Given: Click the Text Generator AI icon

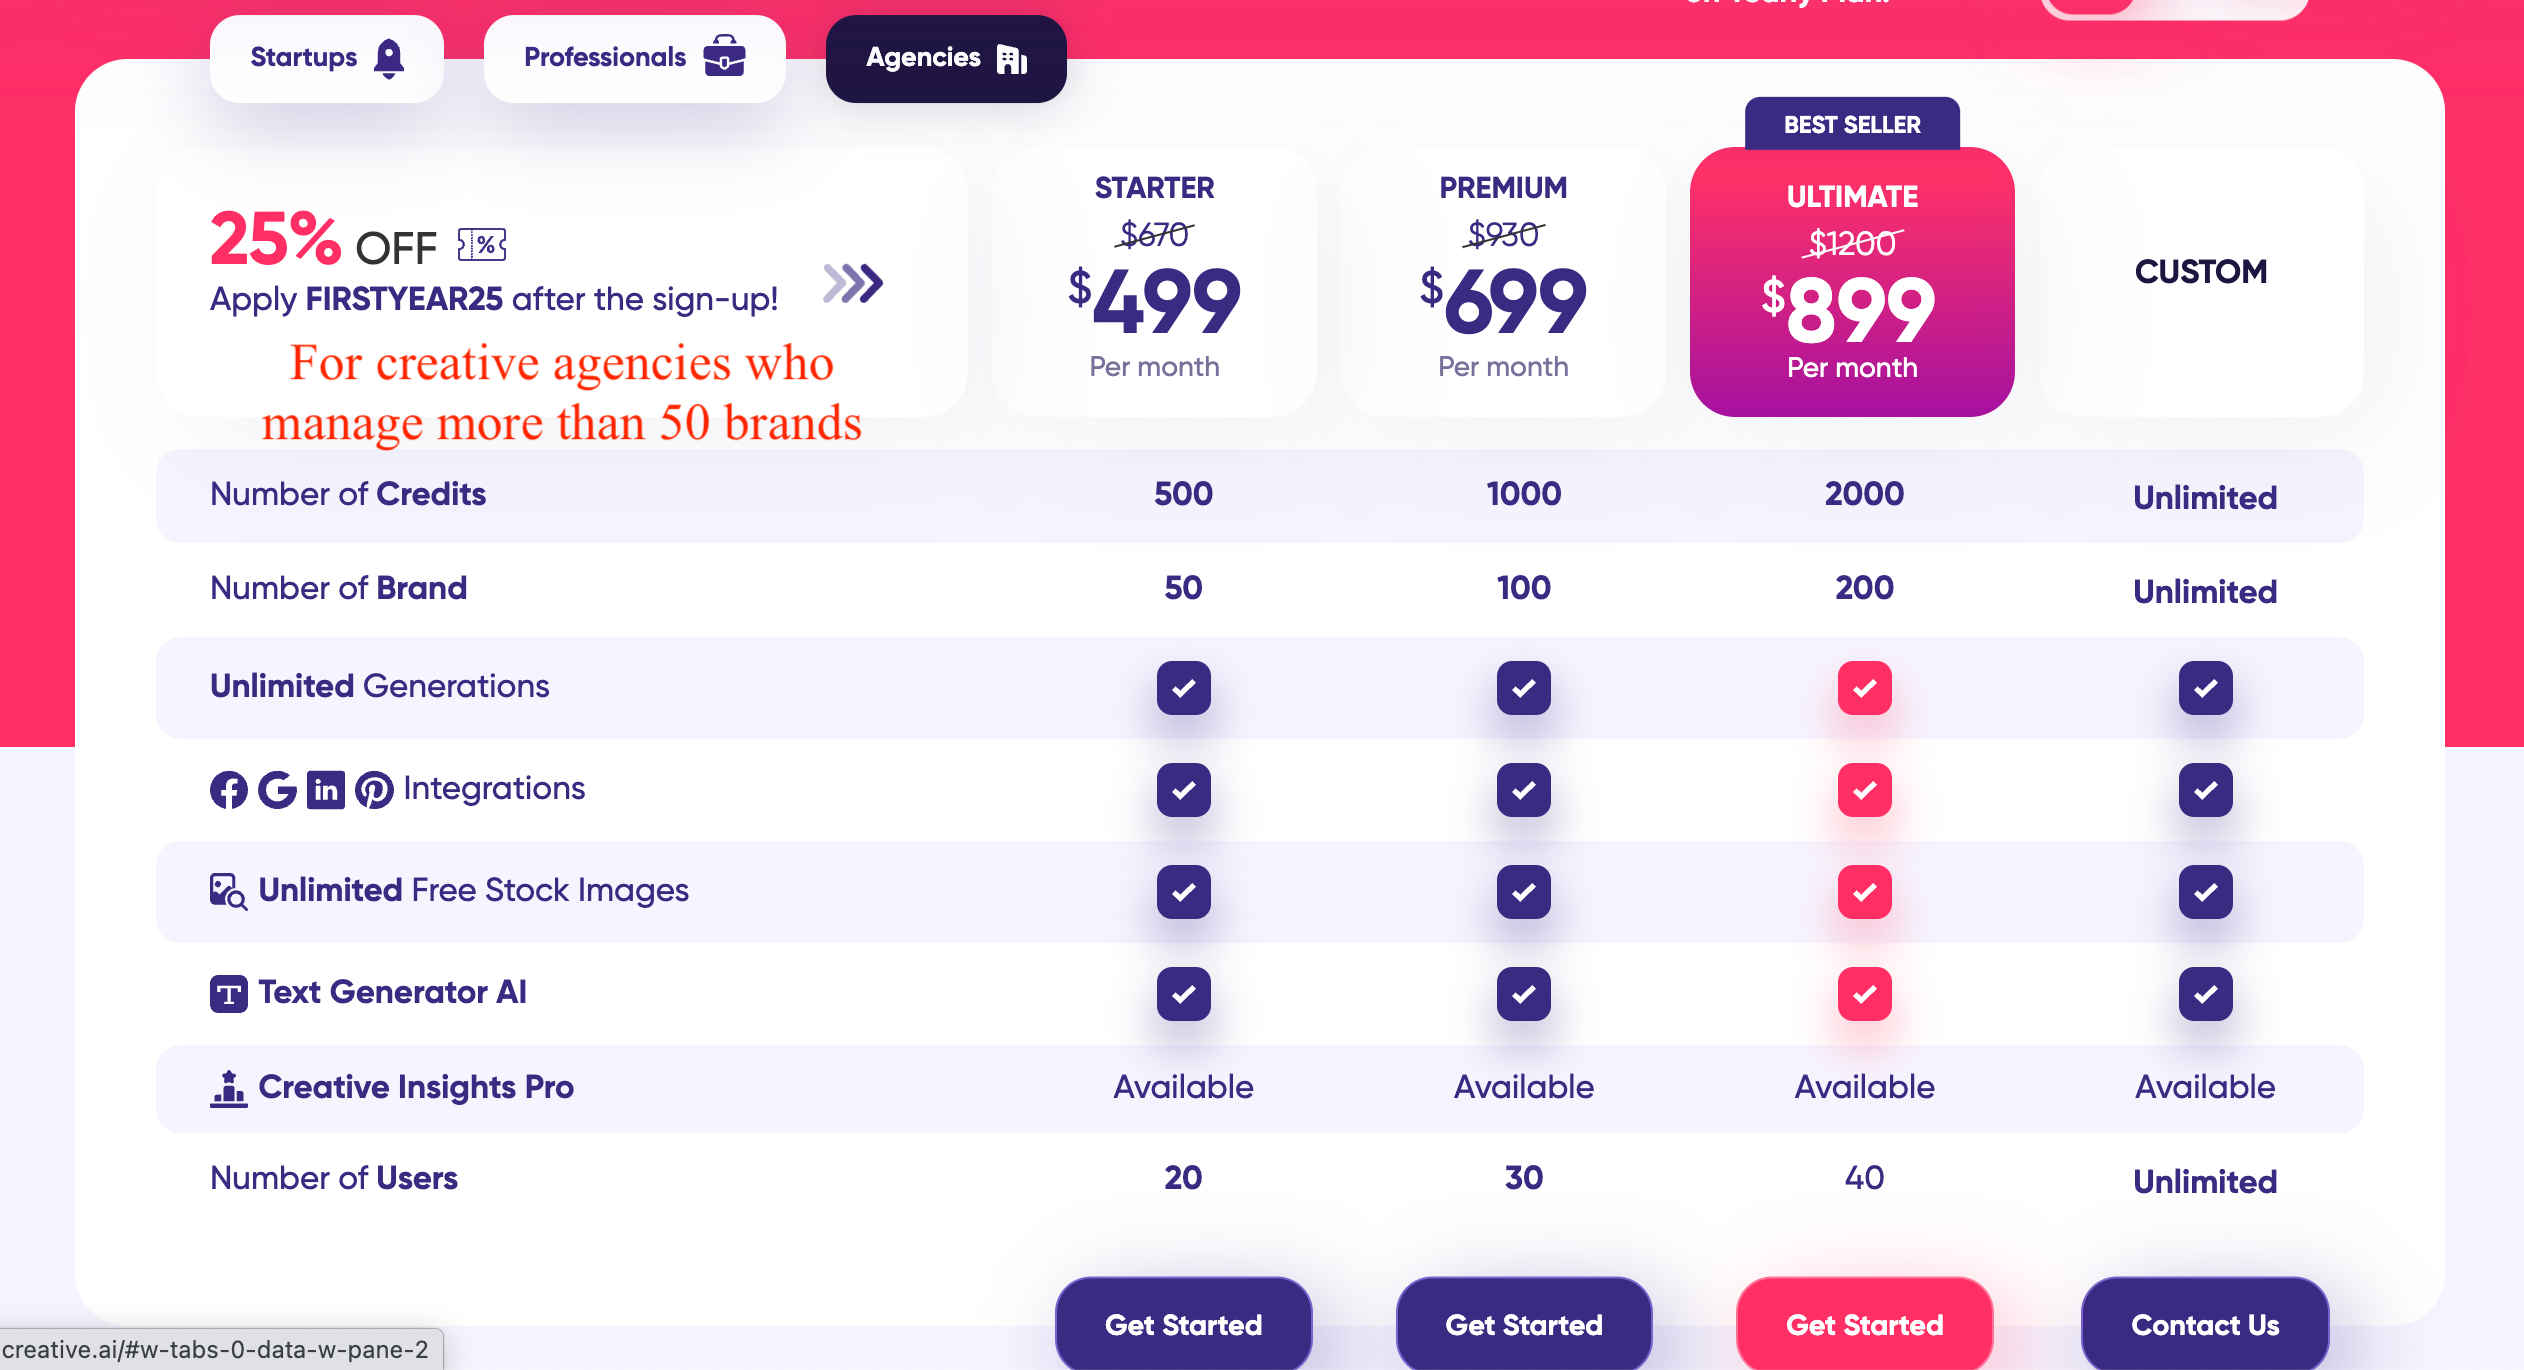Looking at the screenshot, I should [229, 994].
